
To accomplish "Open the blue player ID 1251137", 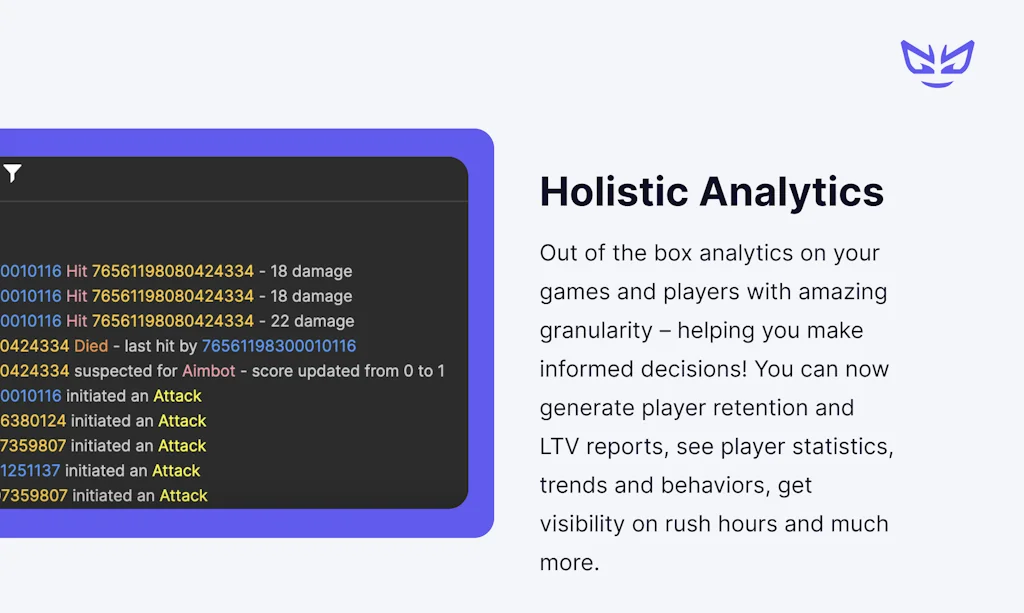I will click(x=32, y=470).
